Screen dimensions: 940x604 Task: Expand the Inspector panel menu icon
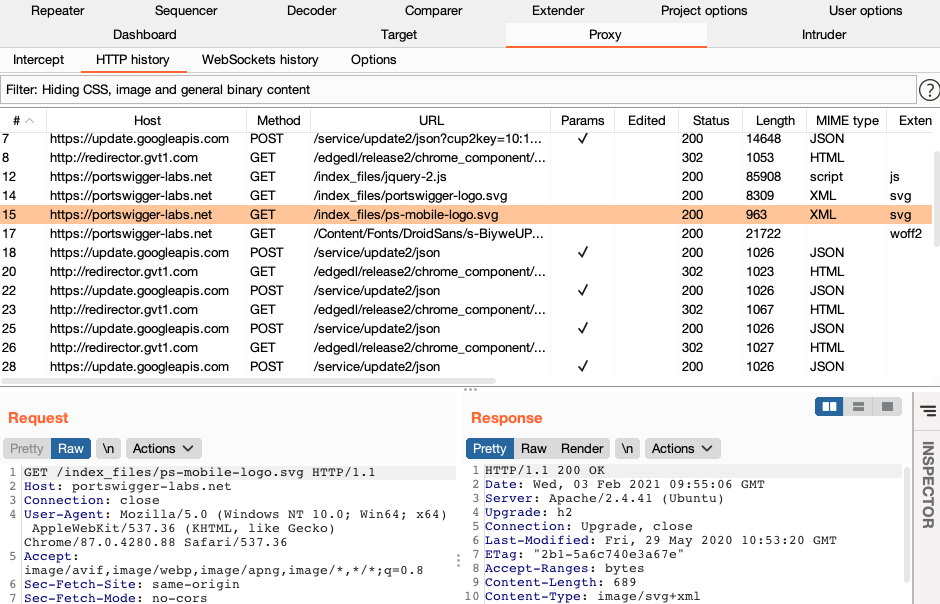click(927, 410)
